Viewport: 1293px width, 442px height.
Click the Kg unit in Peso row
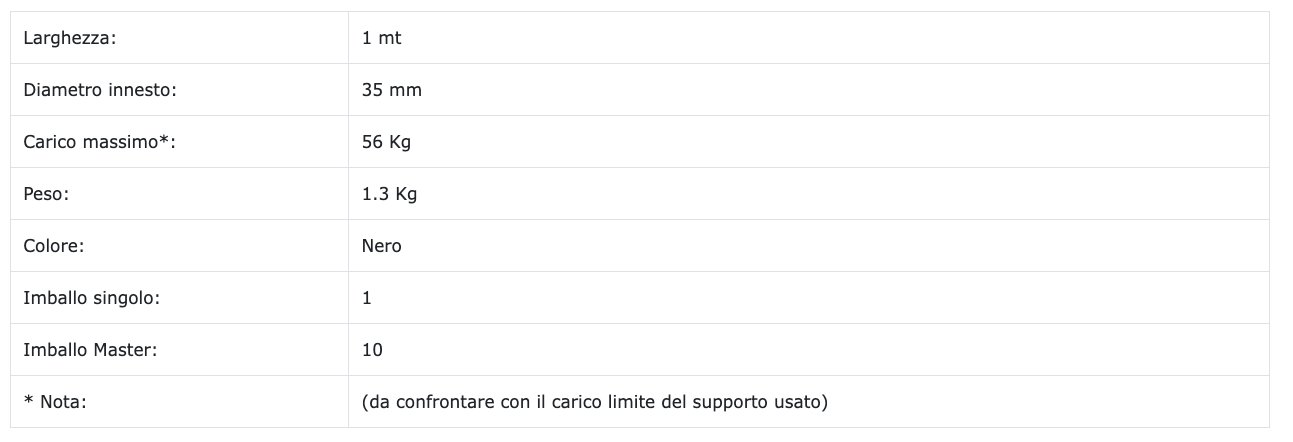point(406,194)
